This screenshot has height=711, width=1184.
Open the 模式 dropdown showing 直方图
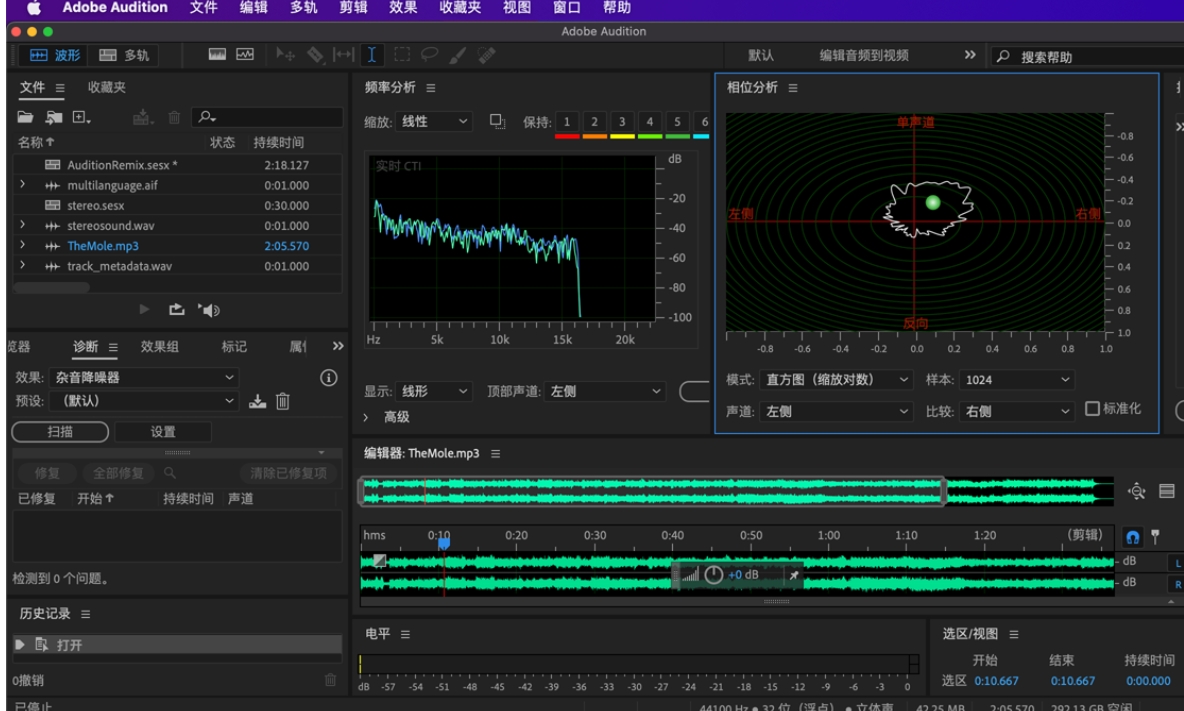836,380
